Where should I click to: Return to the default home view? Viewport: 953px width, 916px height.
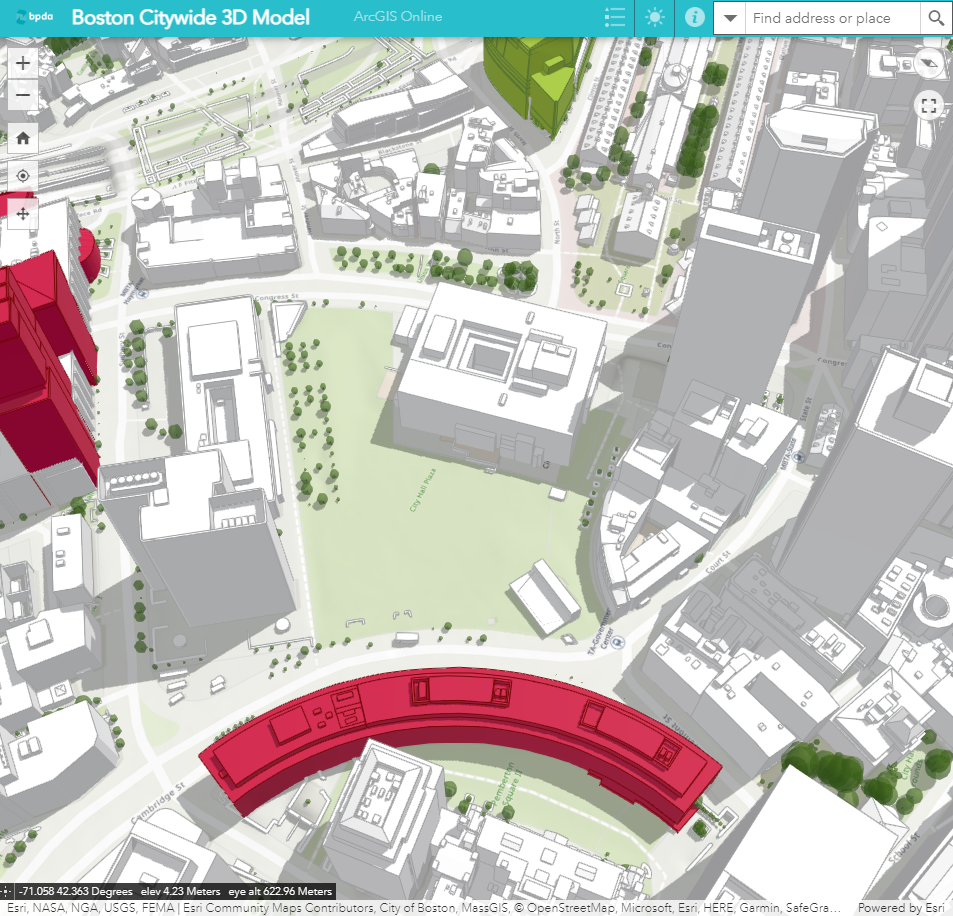(x=22, y=138)
